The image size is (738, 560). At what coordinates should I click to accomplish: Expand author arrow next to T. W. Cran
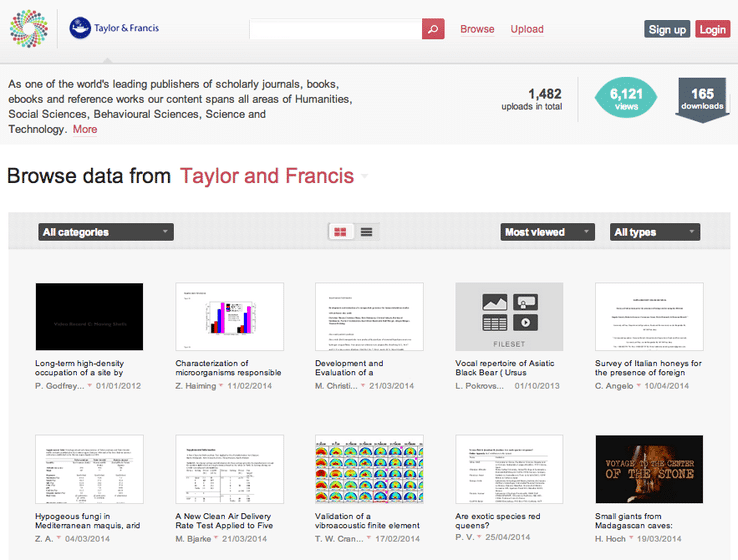369,537
